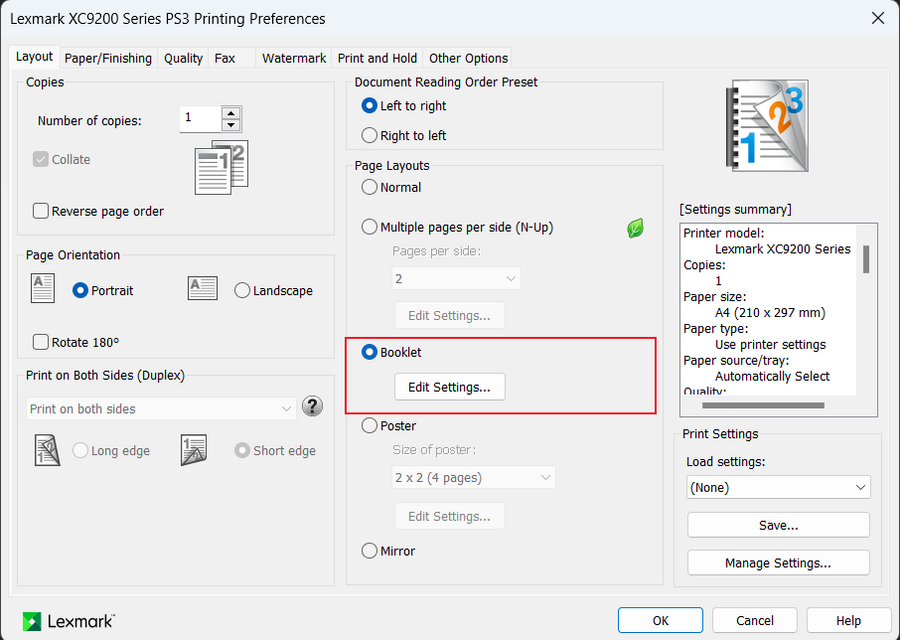Screen dimensions: 900x640
Task: Switch to the Paper/Finishing tab
Action: click(x=108, y=58)
